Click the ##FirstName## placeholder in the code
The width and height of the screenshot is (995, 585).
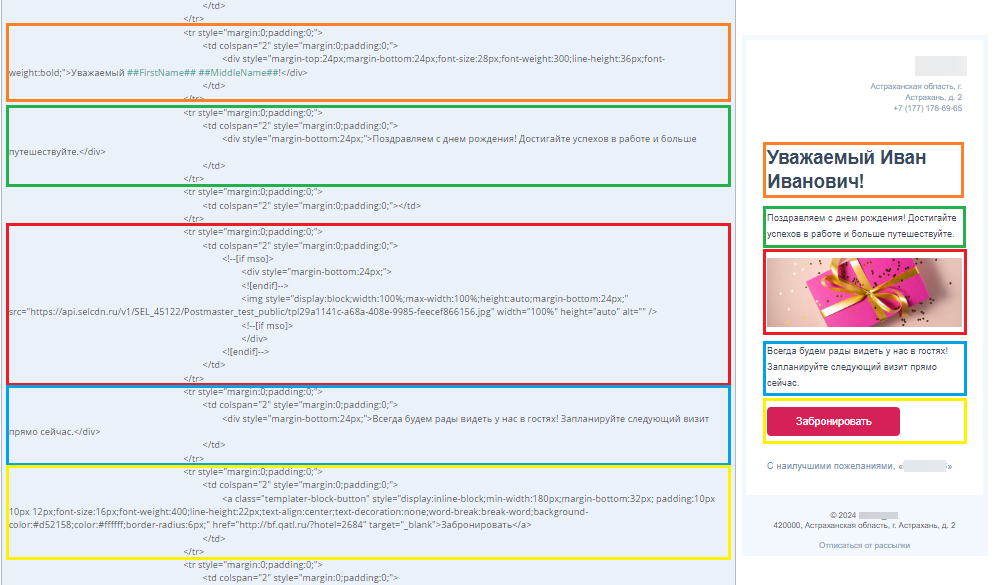point(161,73)
